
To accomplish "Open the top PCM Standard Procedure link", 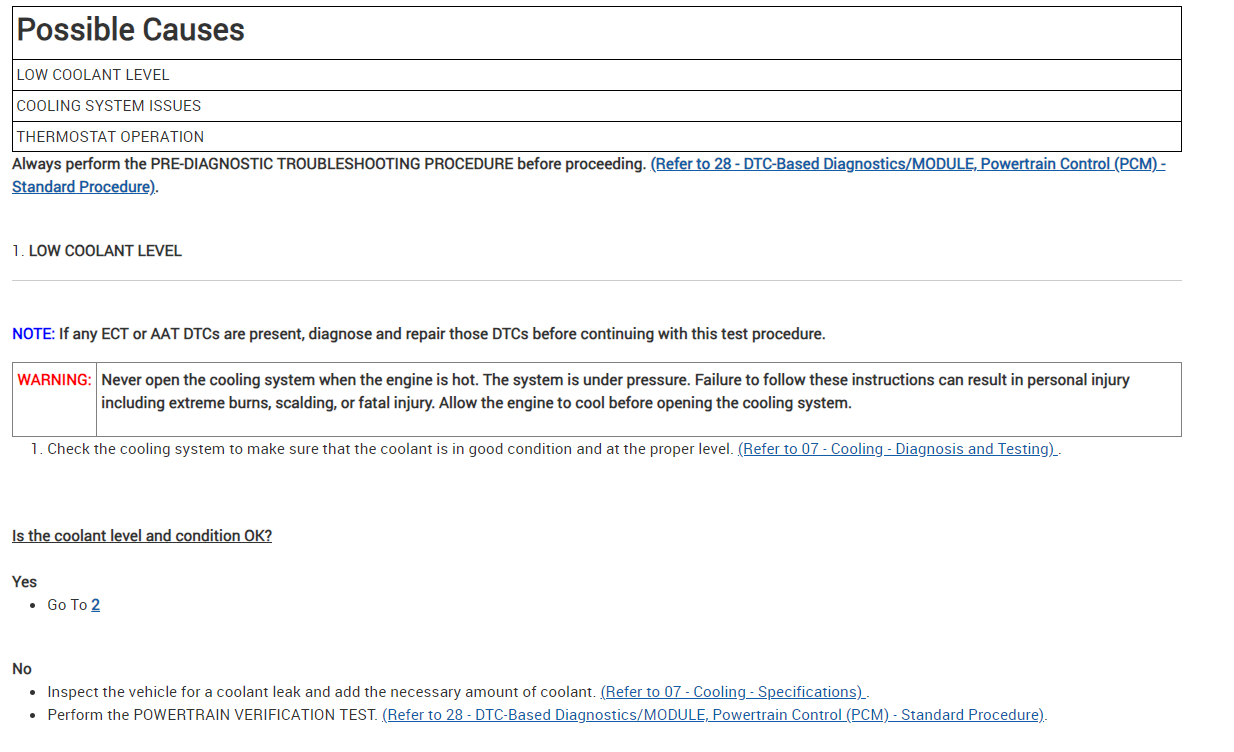I will (x=907, y=164).
